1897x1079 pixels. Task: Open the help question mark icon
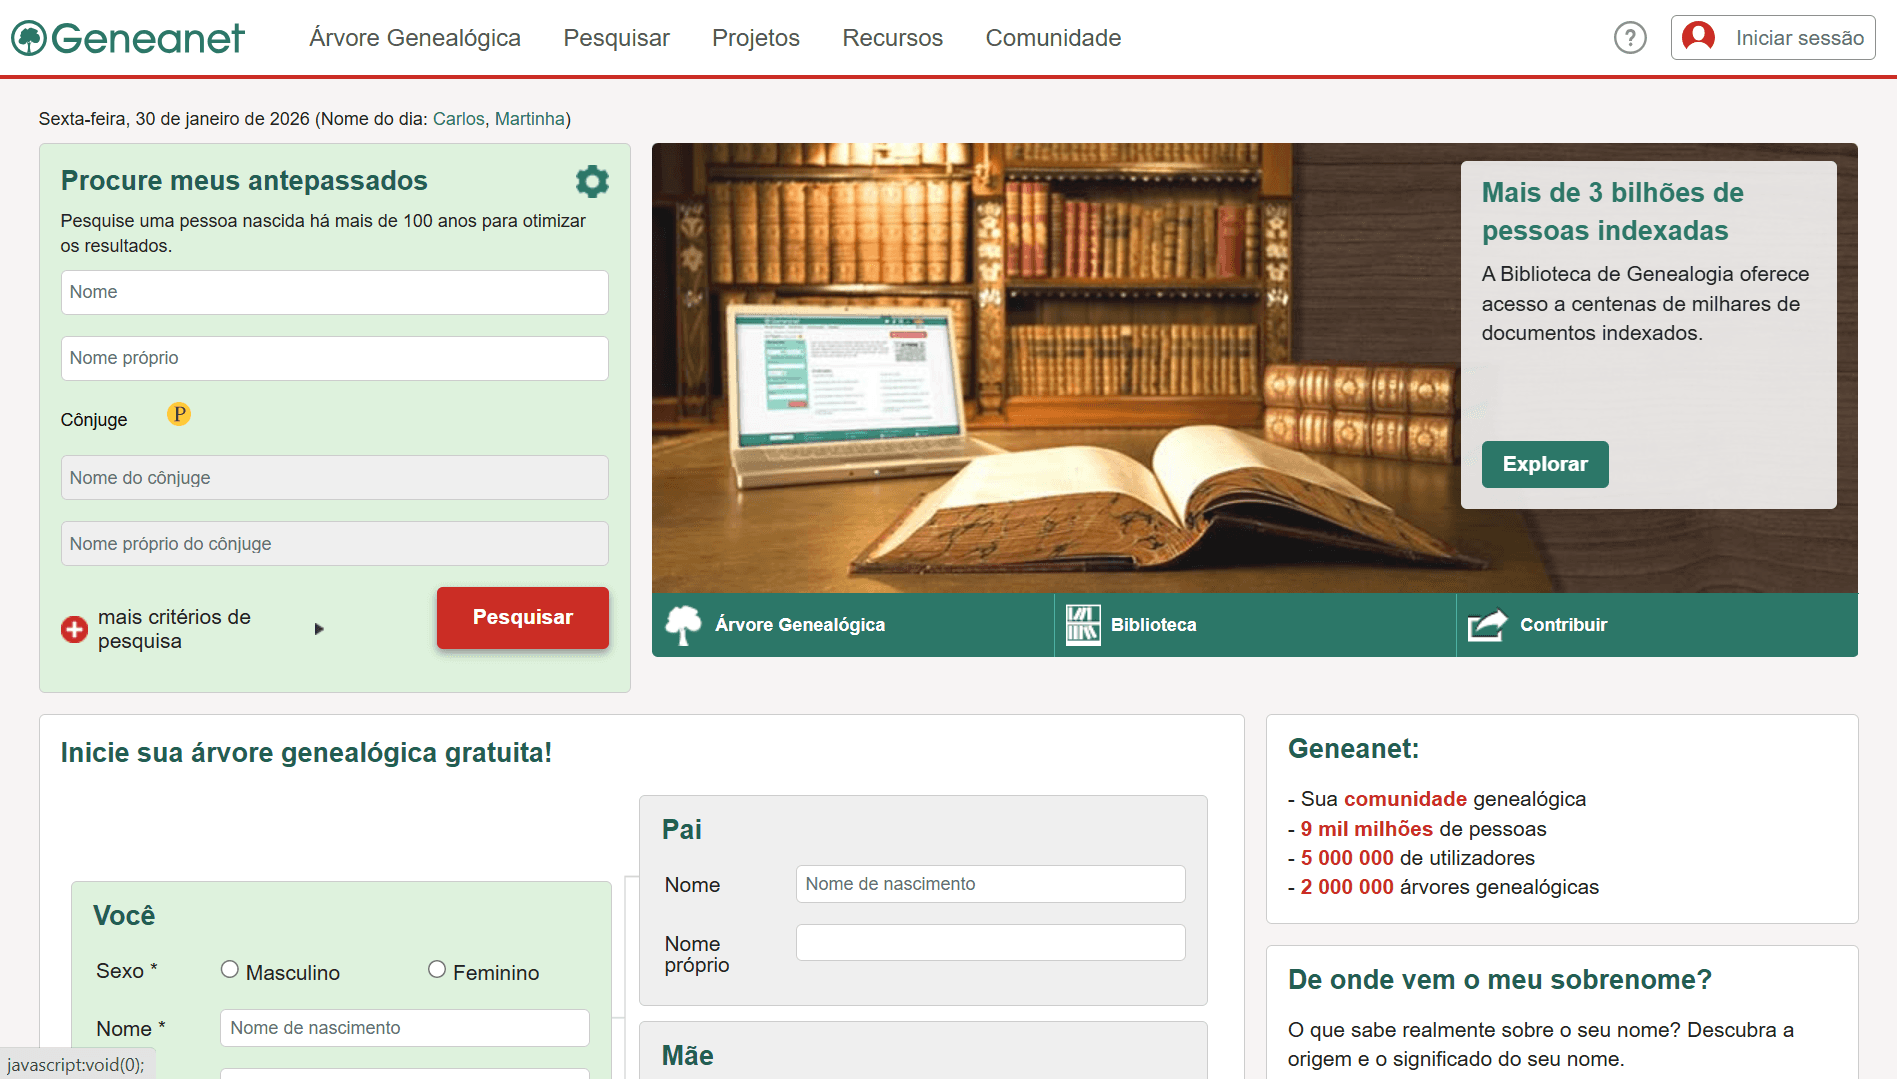pyautogui.click(x=1630, y=38)
